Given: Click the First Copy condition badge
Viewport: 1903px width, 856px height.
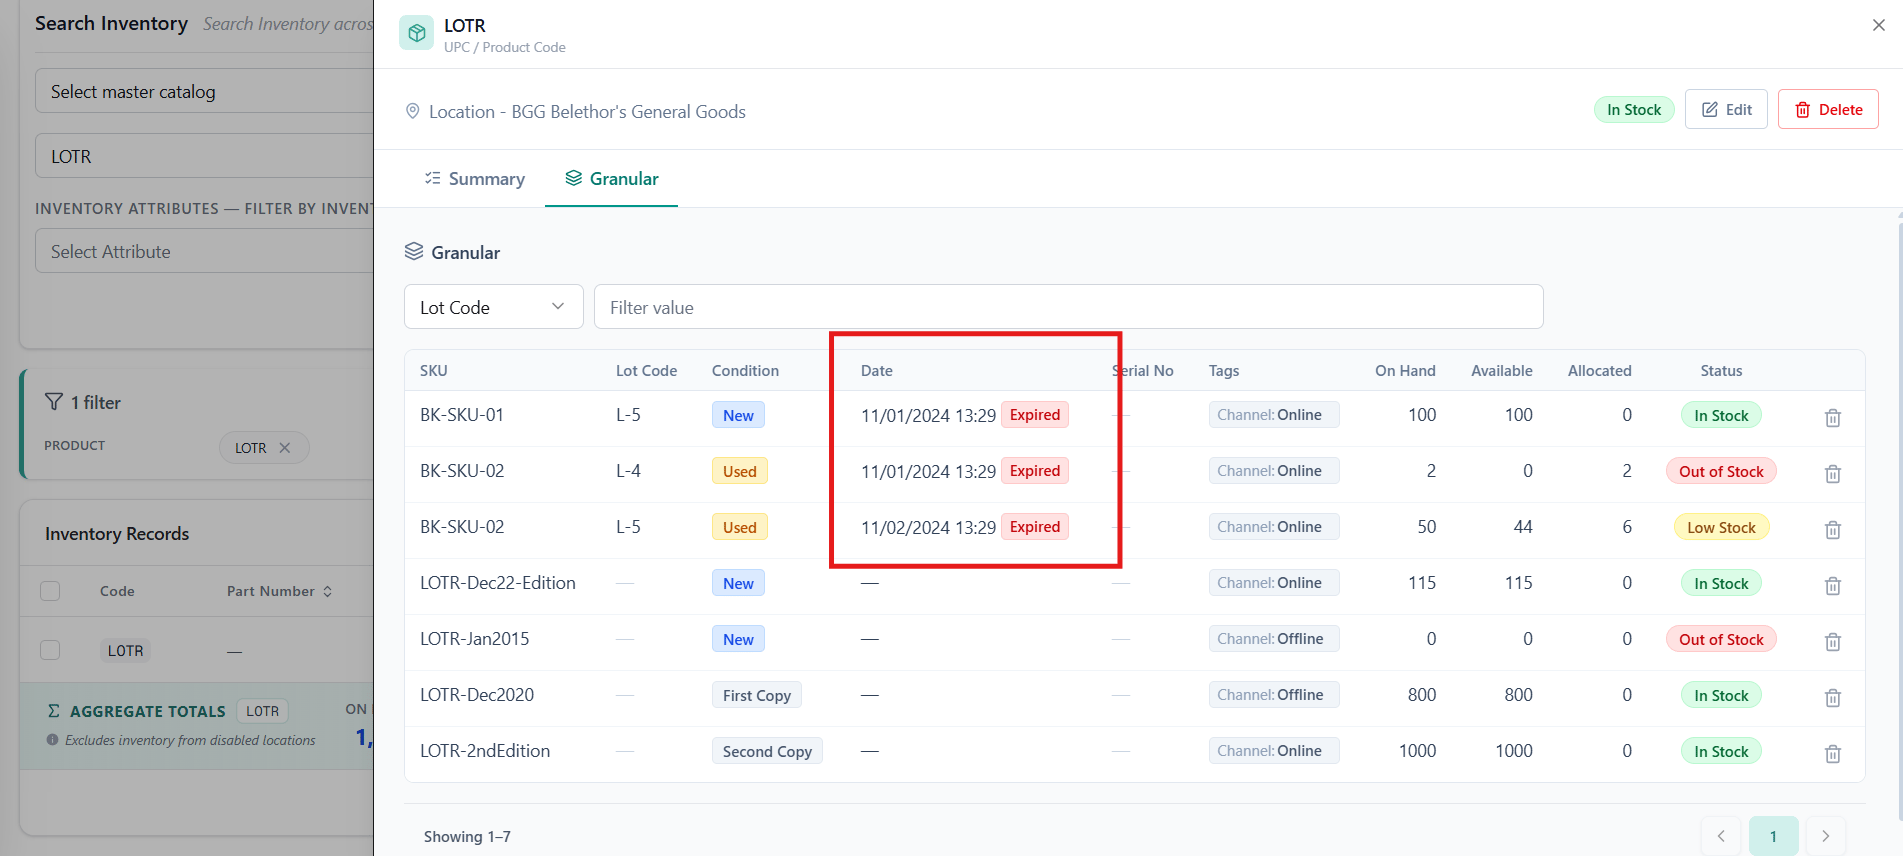Looking at the screenshot, I should 757,695.
